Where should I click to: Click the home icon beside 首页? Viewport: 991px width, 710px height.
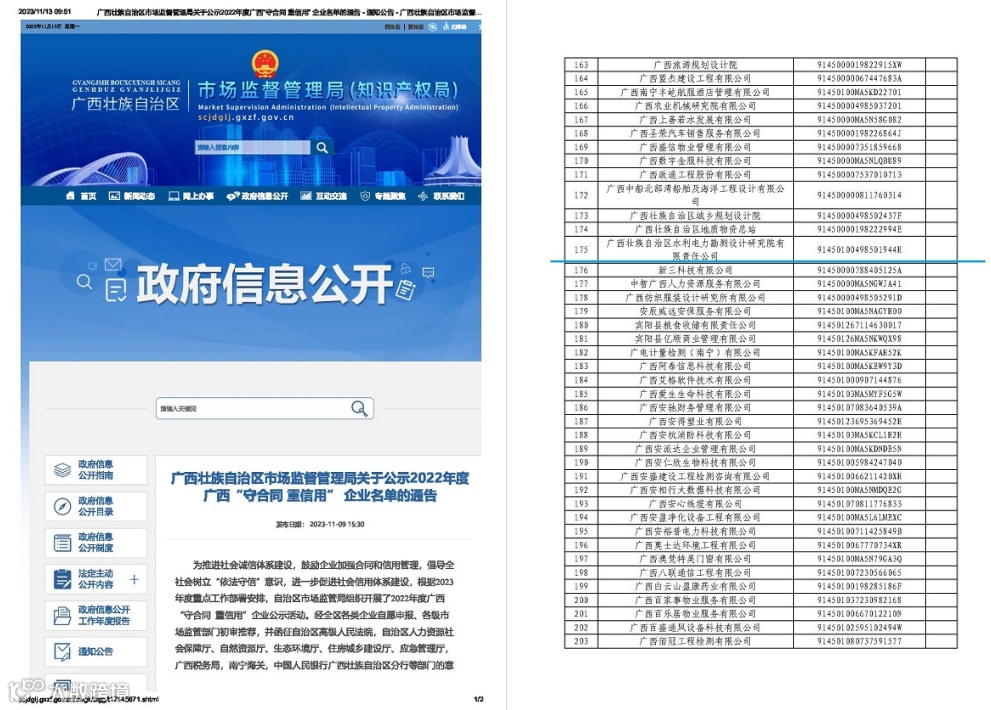(x=70, y=196)
